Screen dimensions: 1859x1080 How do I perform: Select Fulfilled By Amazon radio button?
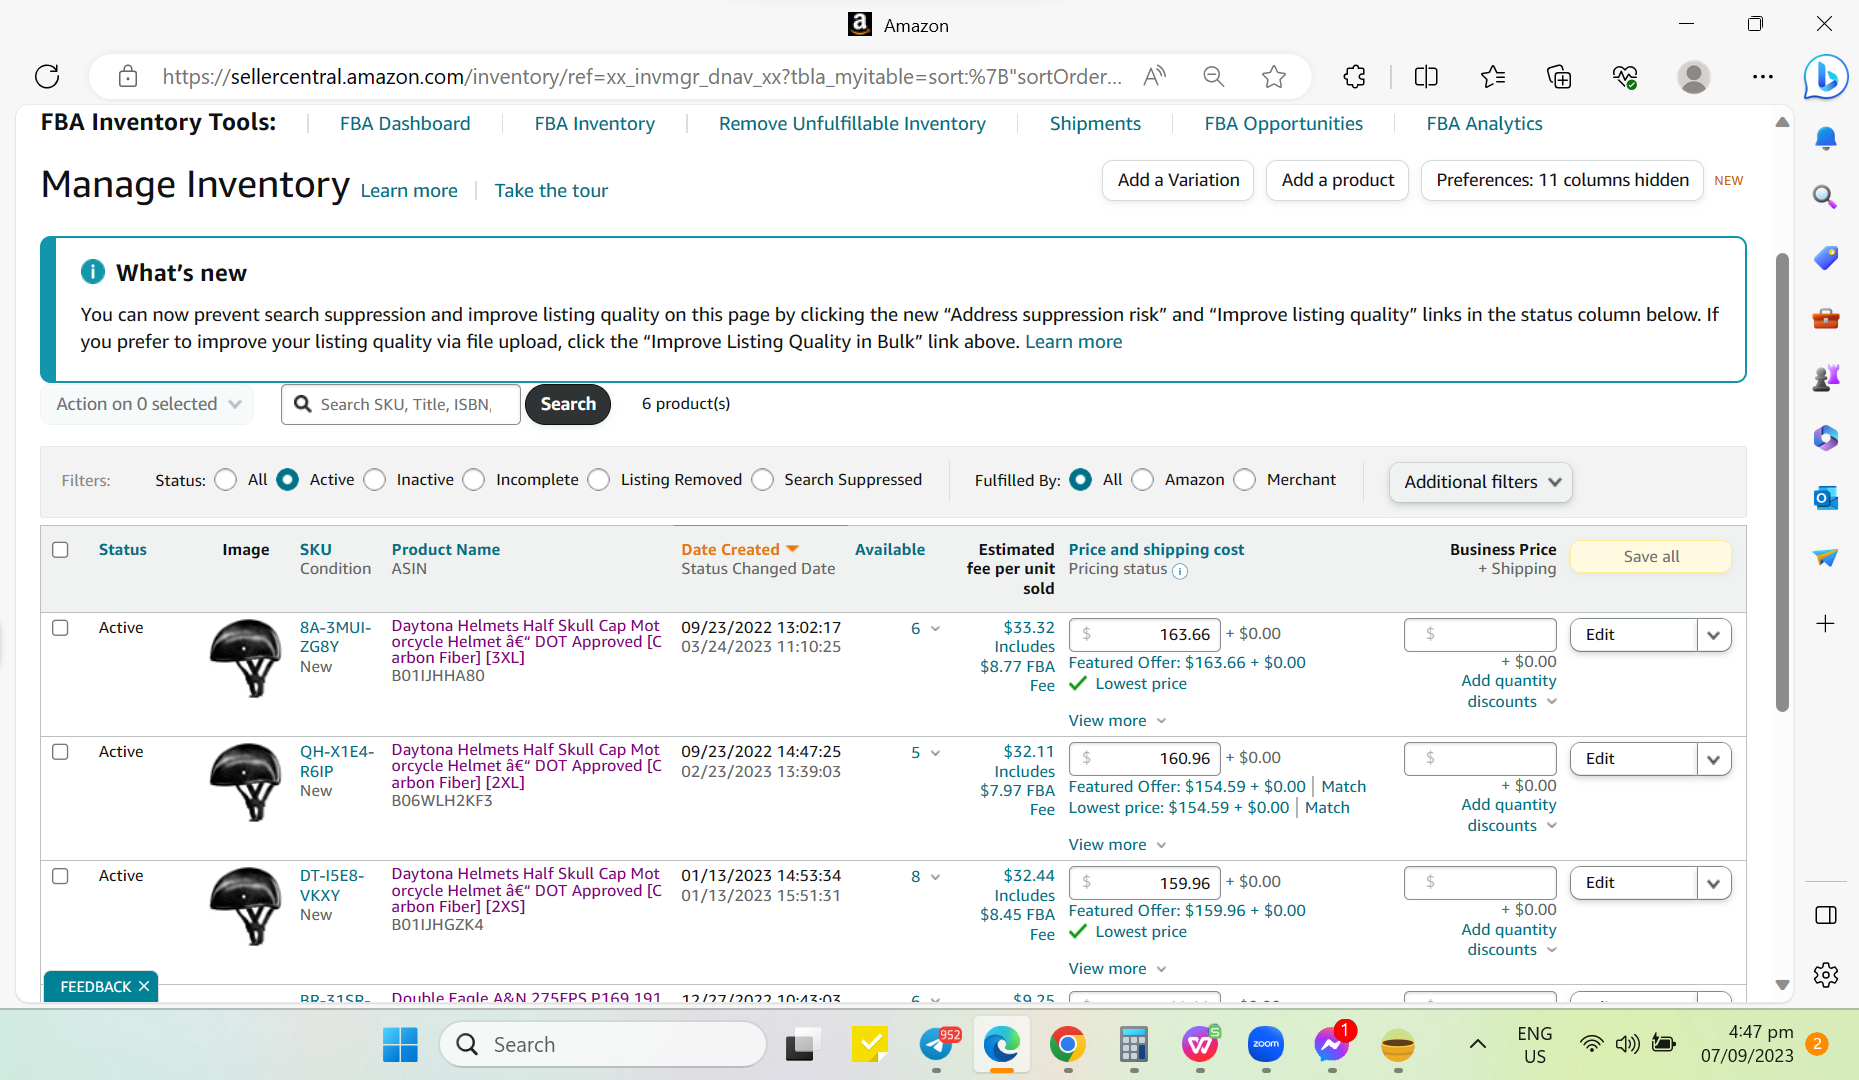[1143, 480]
